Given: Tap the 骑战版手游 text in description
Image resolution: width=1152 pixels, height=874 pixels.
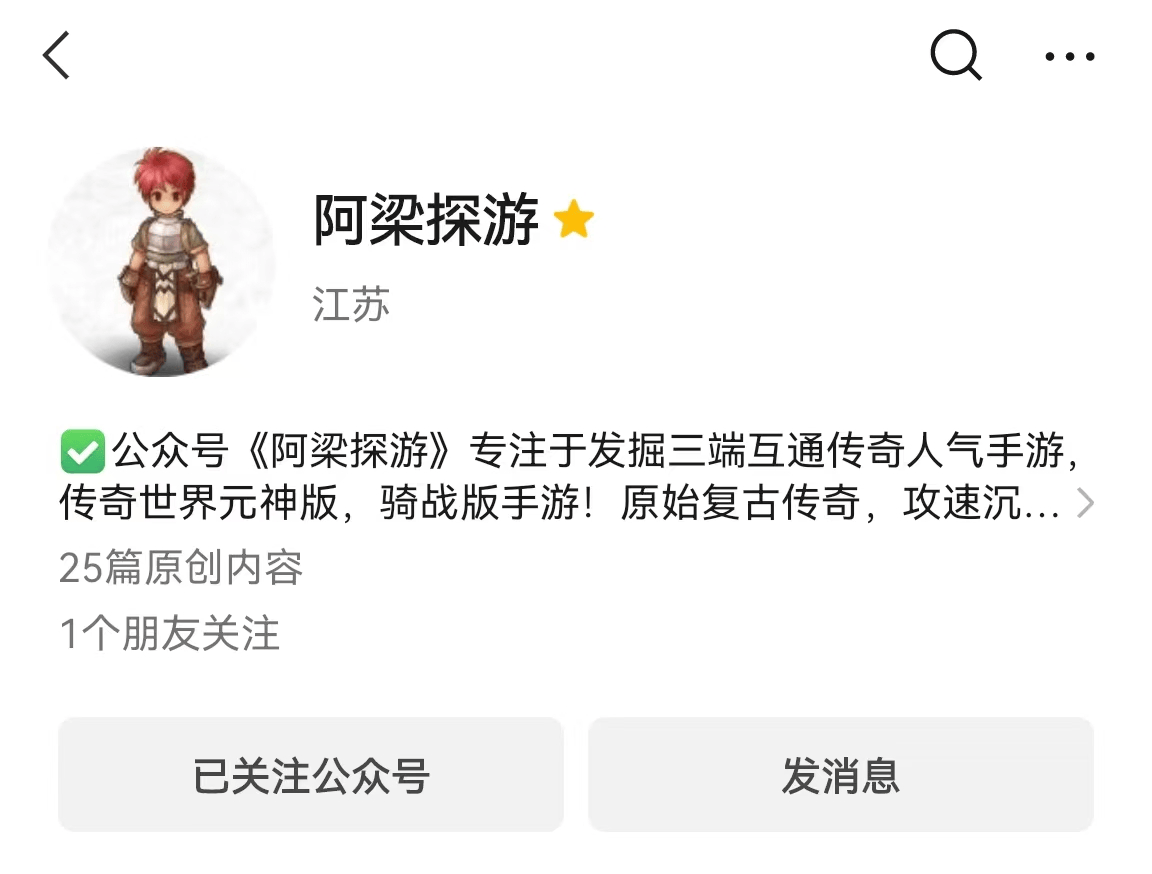Looking at the screenshot, I should (x=480, y=504).
